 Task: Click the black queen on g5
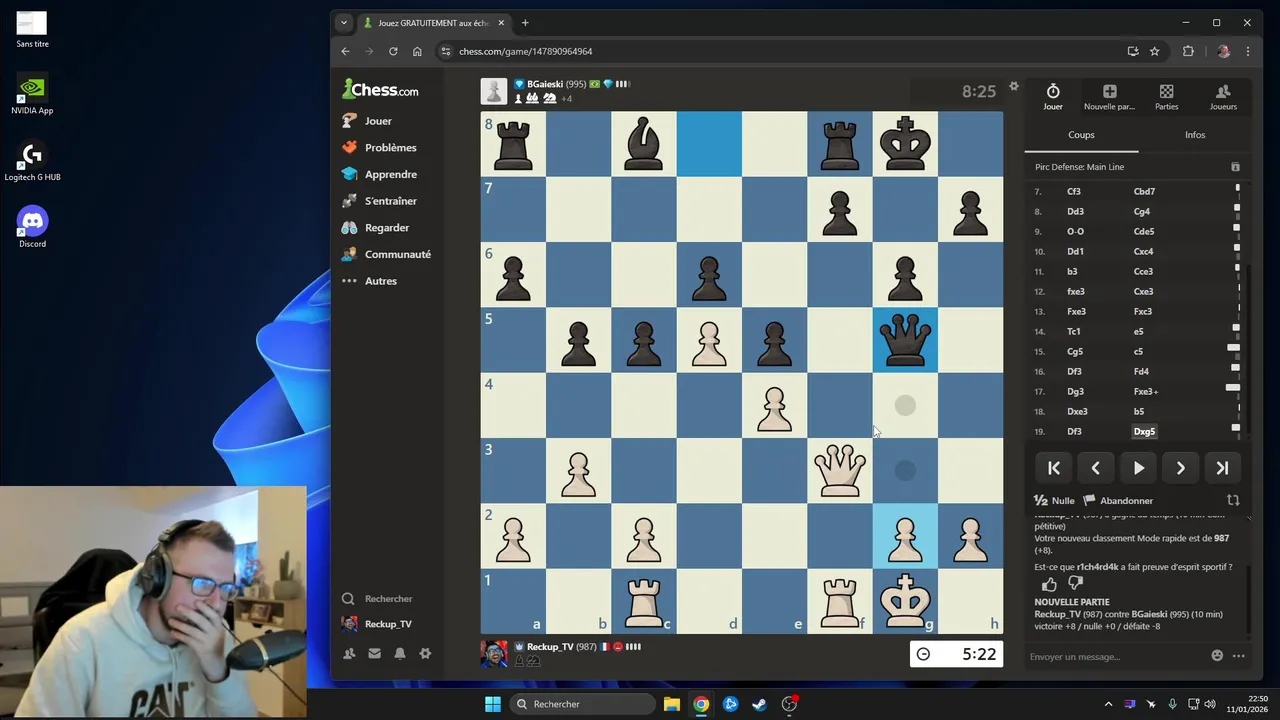pyautogui.click(x=905, y=340)
